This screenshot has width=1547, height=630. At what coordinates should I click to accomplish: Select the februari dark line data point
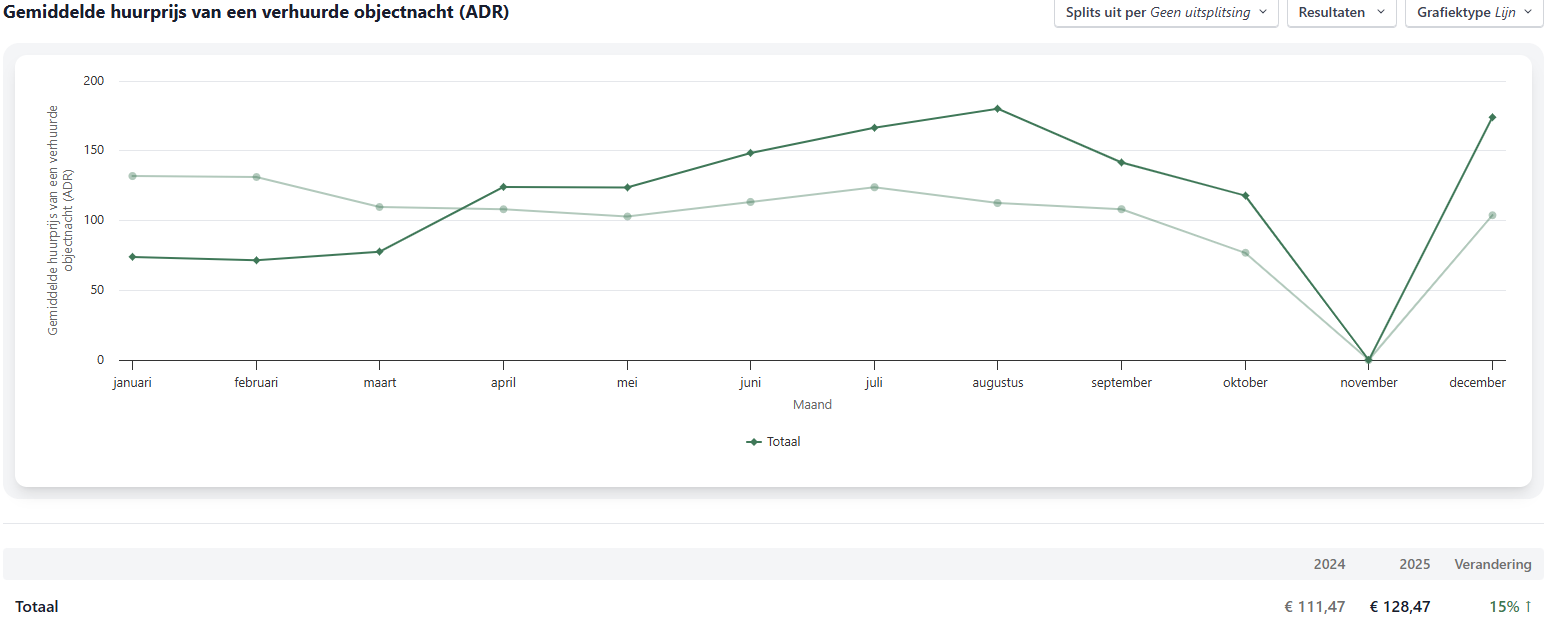[x=256, y=260]
